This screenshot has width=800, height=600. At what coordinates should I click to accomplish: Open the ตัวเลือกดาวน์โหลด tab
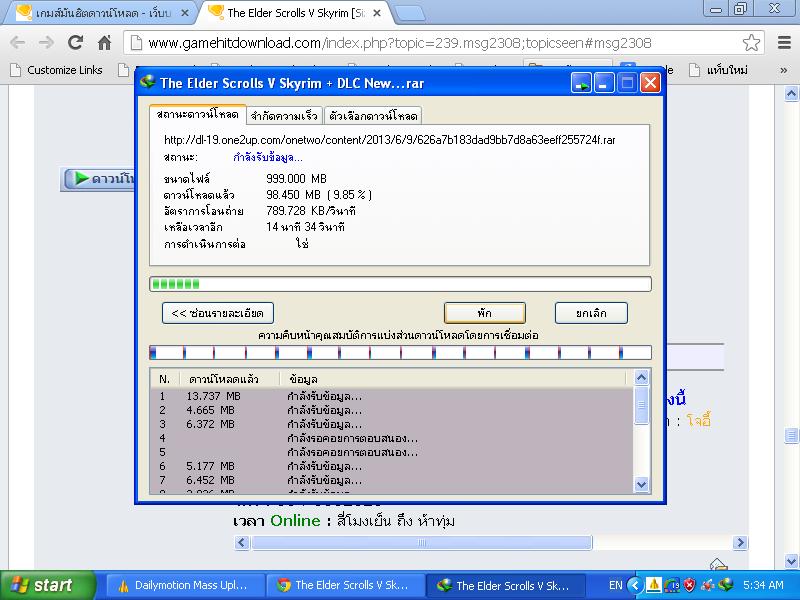[373, 116]
